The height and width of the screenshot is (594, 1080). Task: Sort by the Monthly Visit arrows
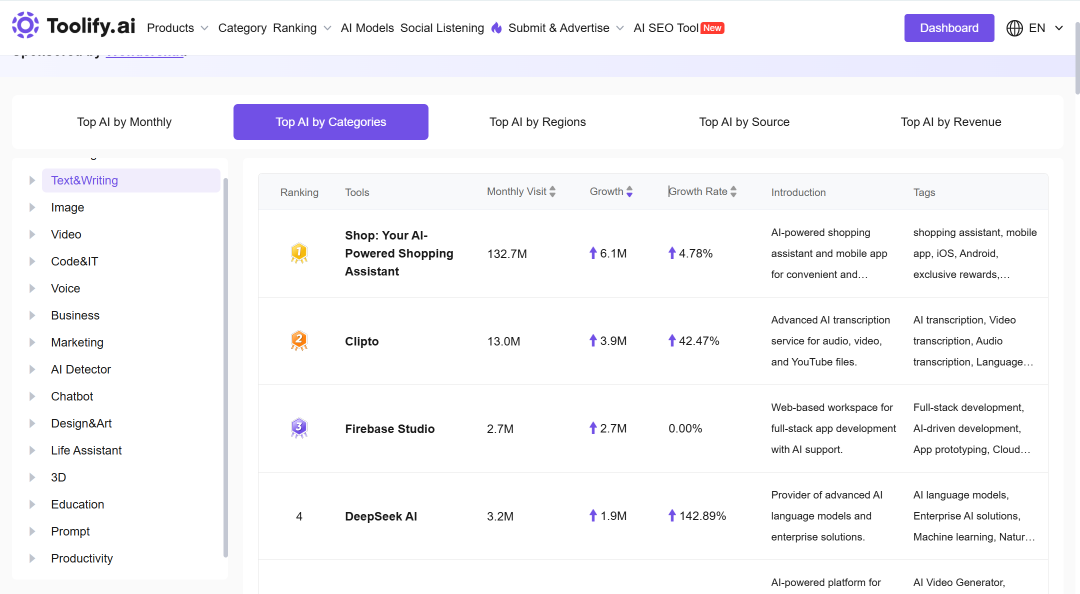tap(552, 192)
